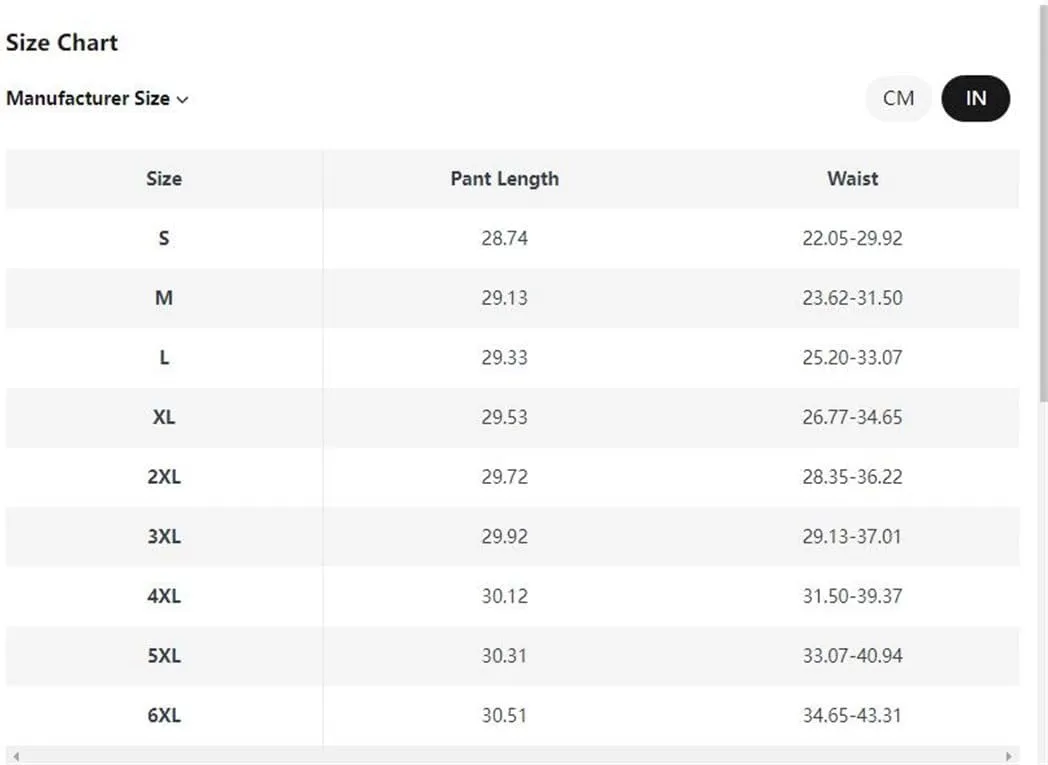
Task: Click the 6XL size row label
Action: [164, 715]
